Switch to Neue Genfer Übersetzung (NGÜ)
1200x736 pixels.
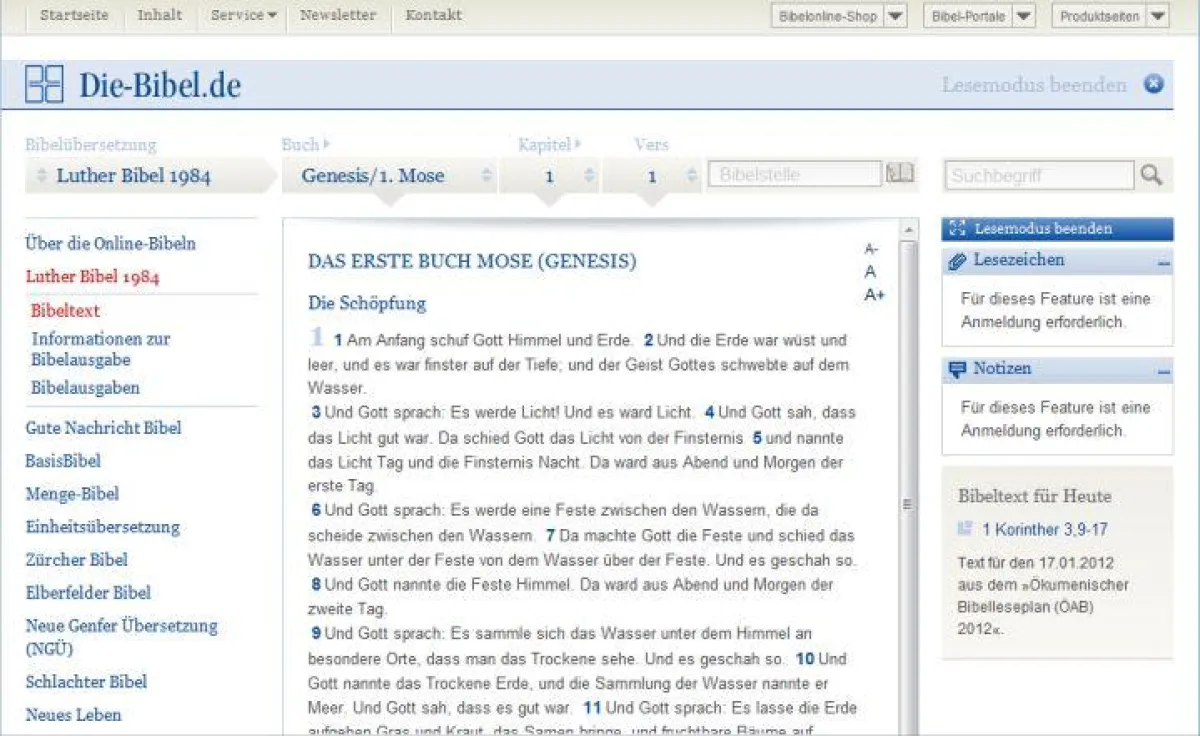(121, 637)
